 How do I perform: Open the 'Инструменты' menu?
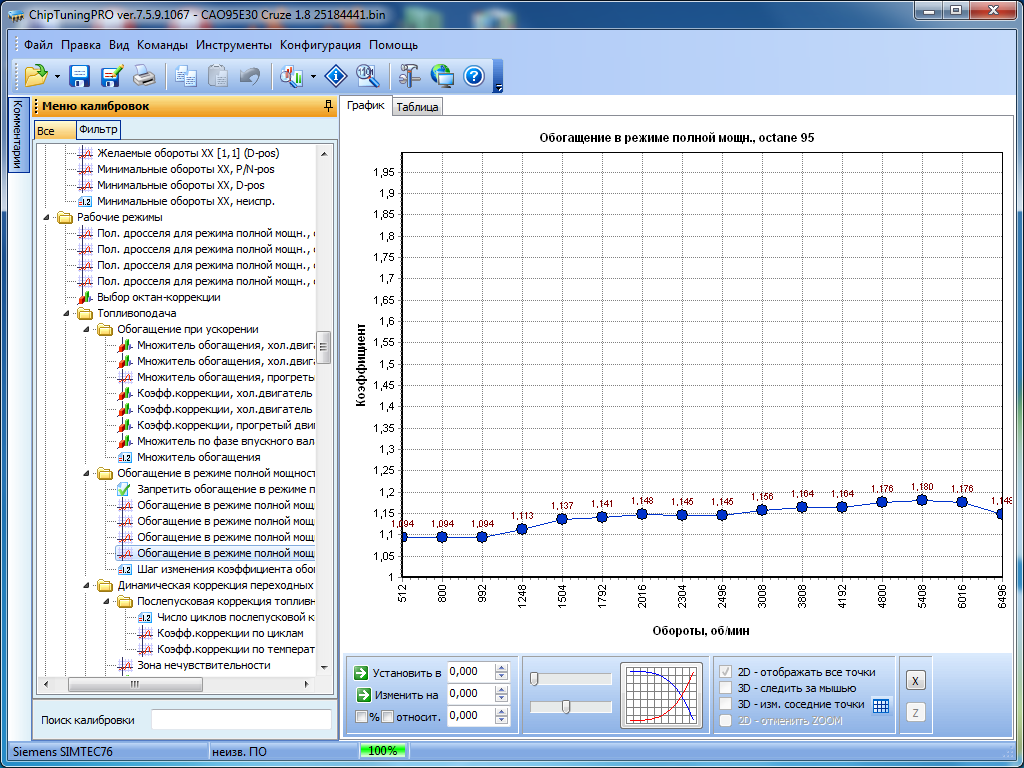(x=233, y=45)
